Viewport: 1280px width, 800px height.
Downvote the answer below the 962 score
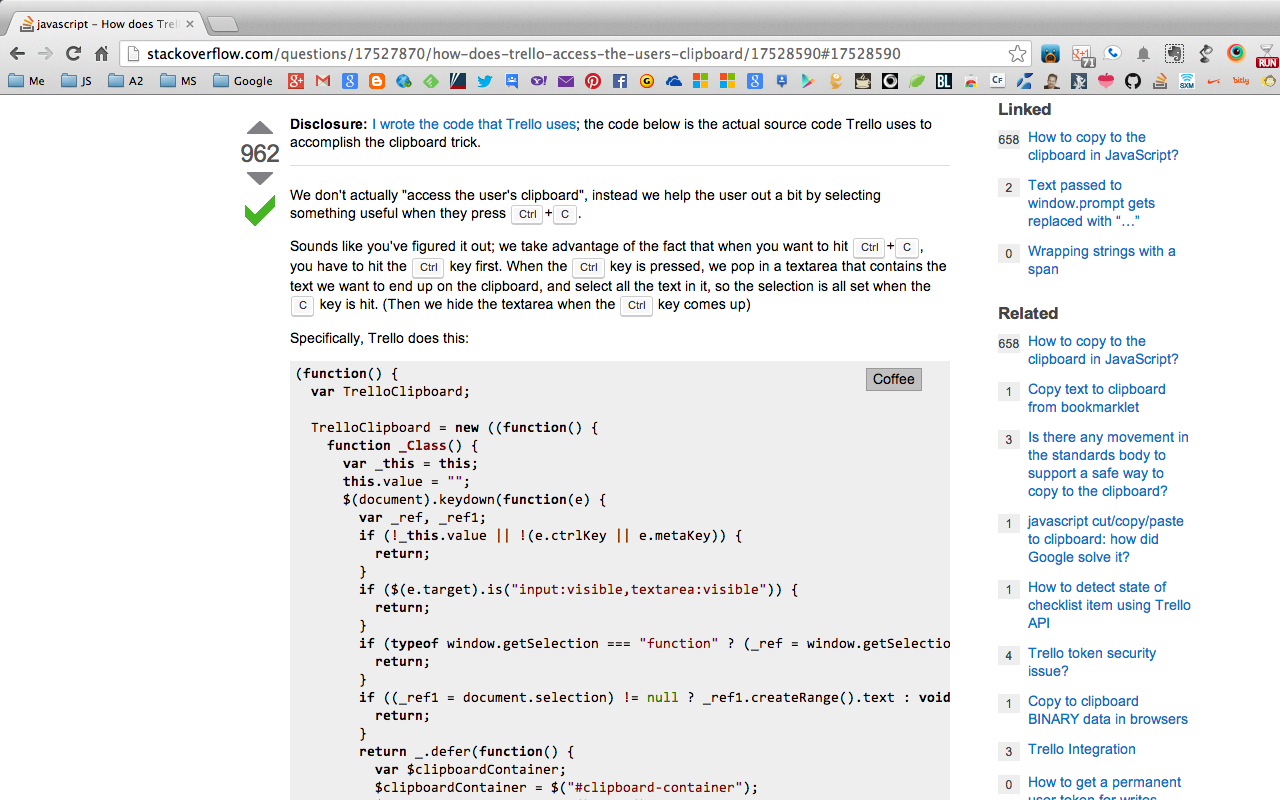[259, 178]
